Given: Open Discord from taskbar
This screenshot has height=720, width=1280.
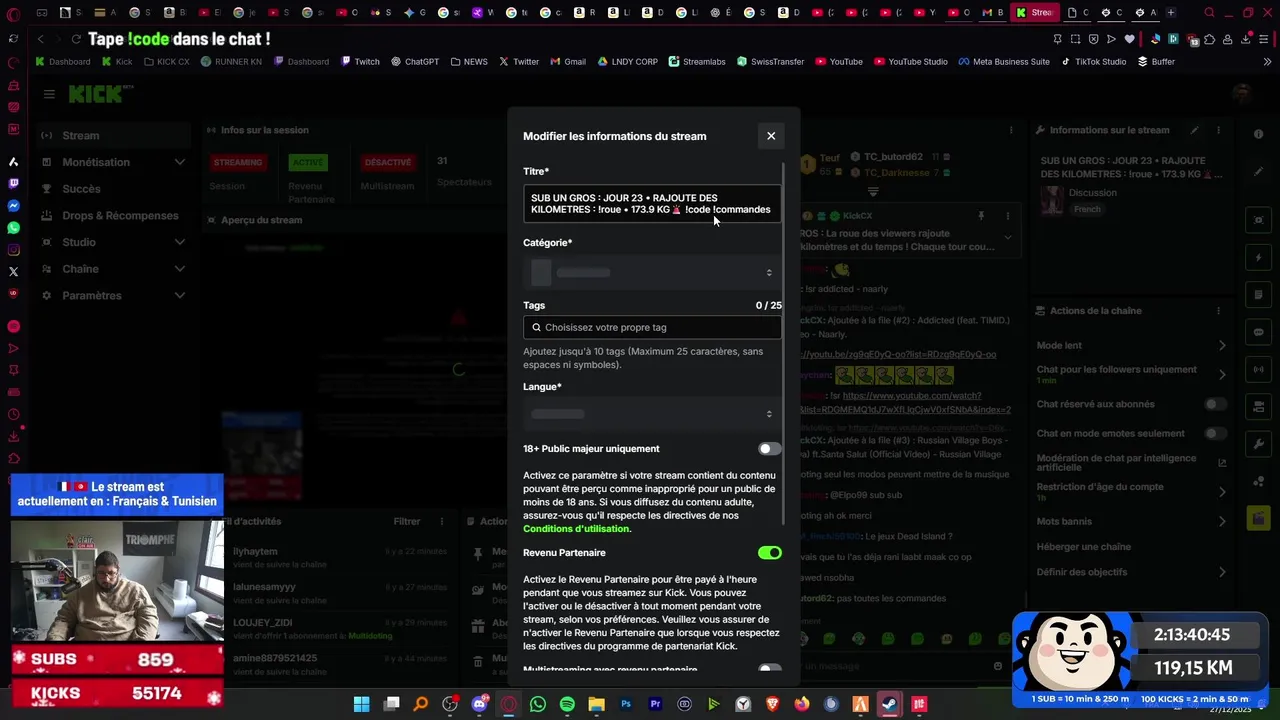Looking at the screenshot, I should click(x=479, y=704).
